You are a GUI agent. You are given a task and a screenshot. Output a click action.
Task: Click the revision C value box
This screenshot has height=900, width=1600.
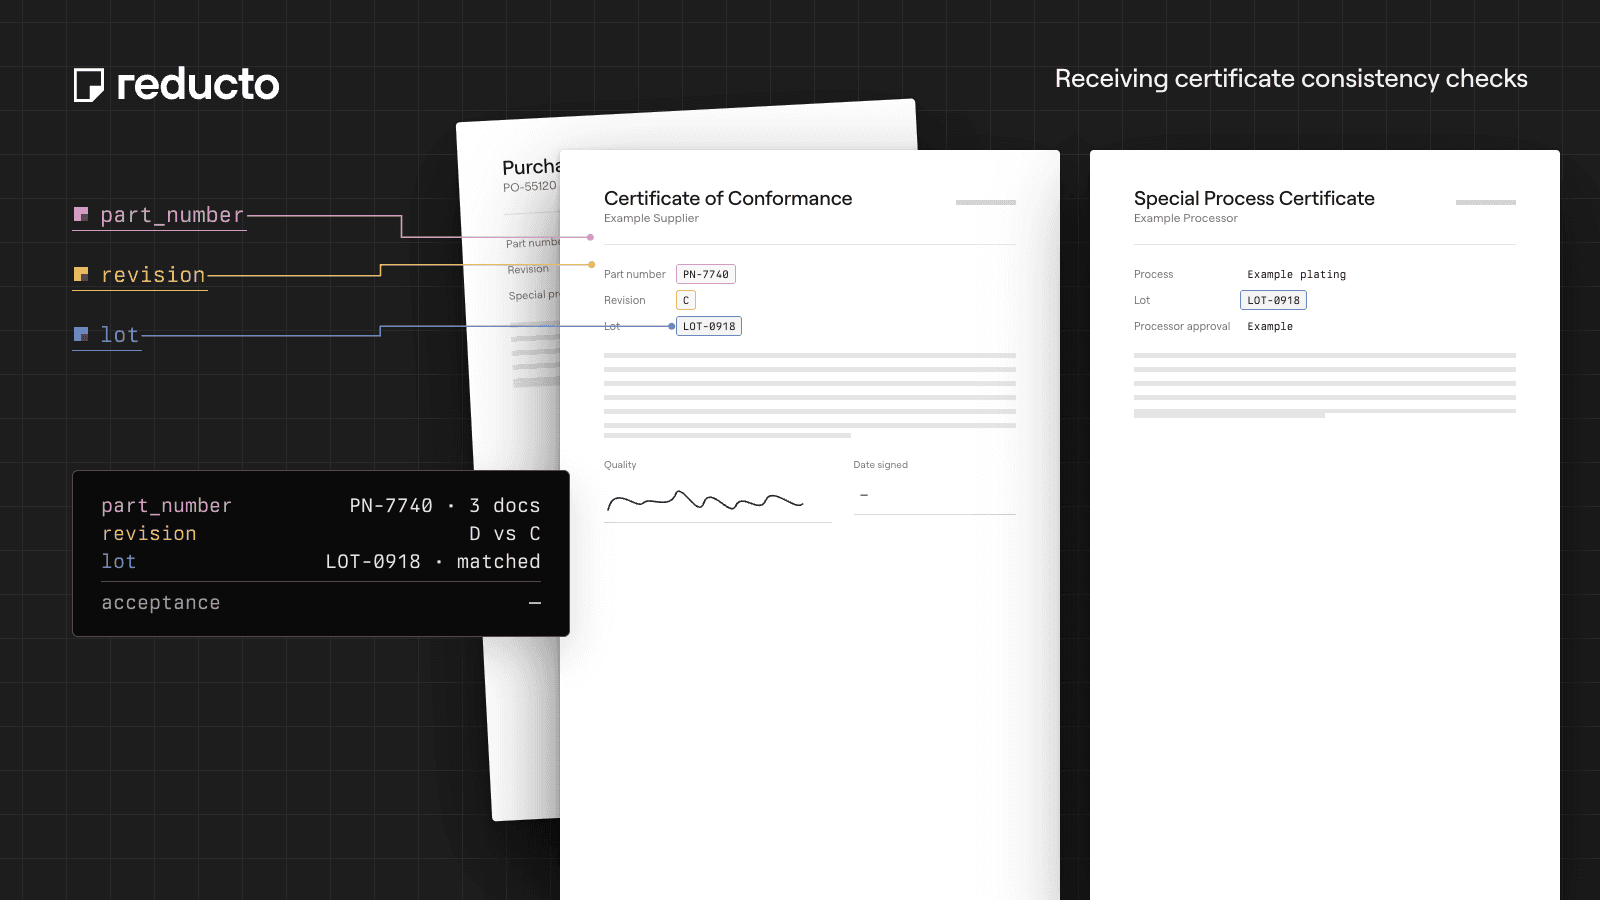[686, 300]
